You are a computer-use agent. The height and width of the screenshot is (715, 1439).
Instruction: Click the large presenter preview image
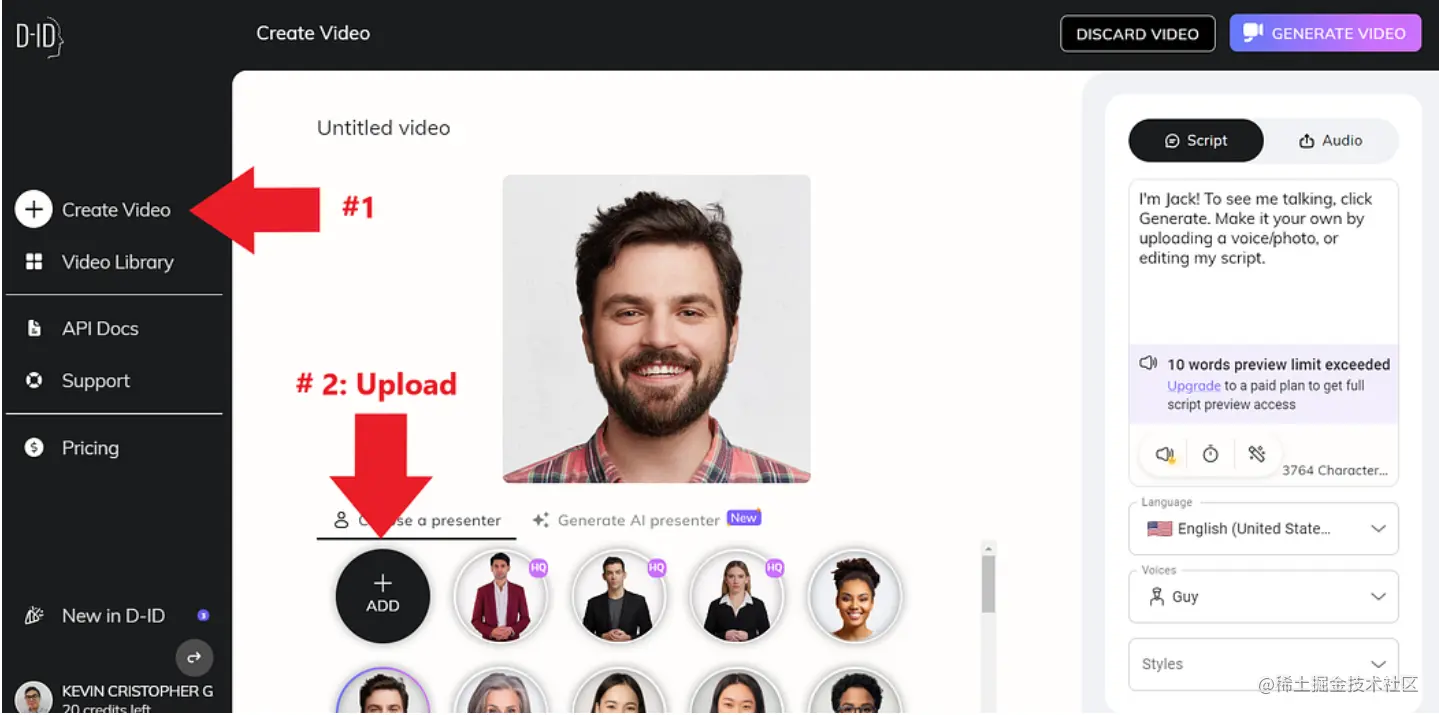click(656, 329)
